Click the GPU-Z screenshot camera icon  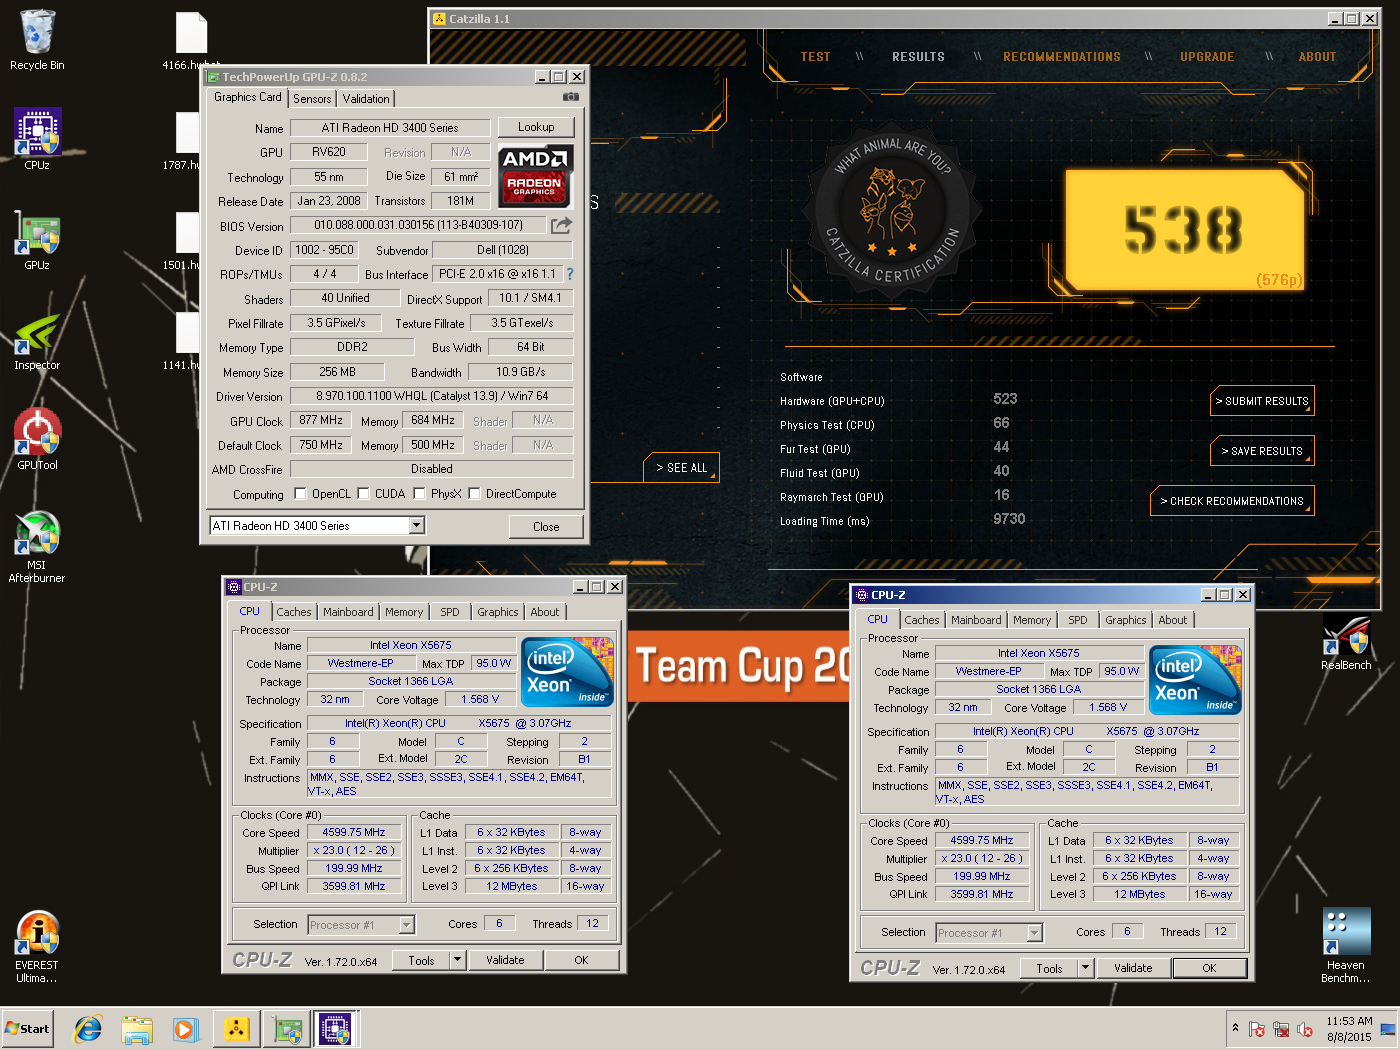[x=571, y=97]
